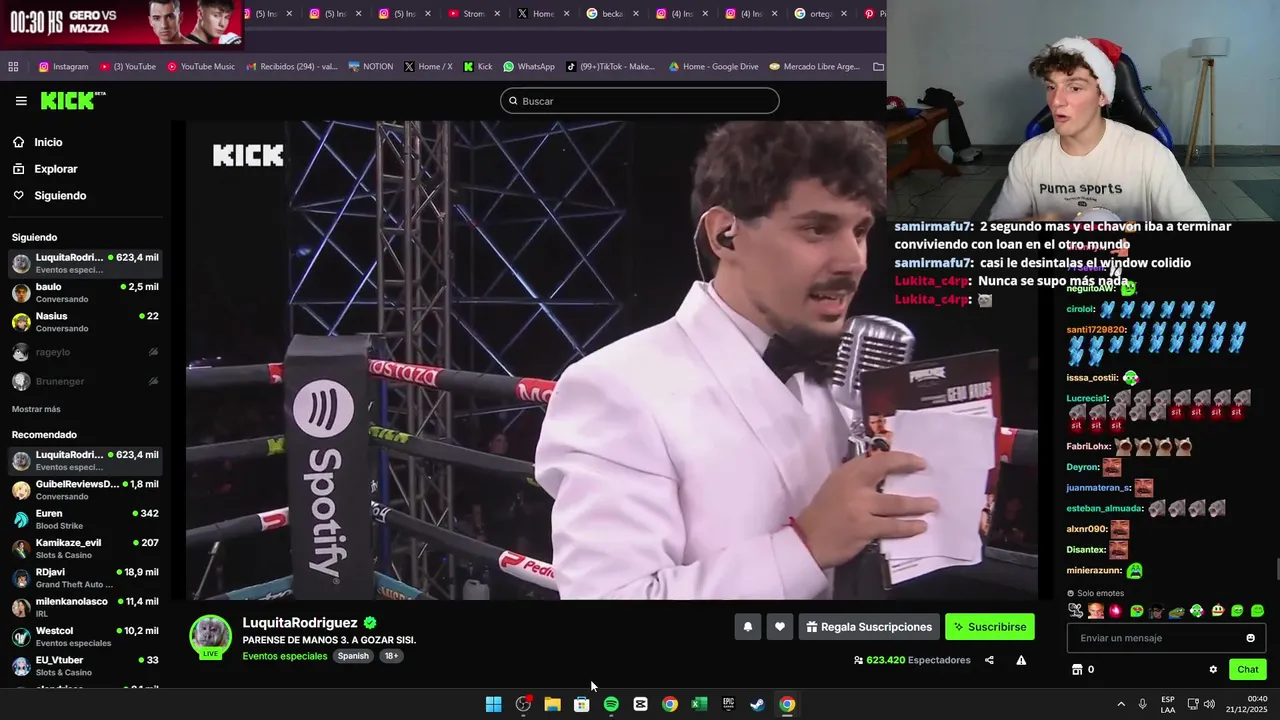This screenshot has height=720, width=1280.
Task: Click the Spanish language tag
Action: [353, 656]
